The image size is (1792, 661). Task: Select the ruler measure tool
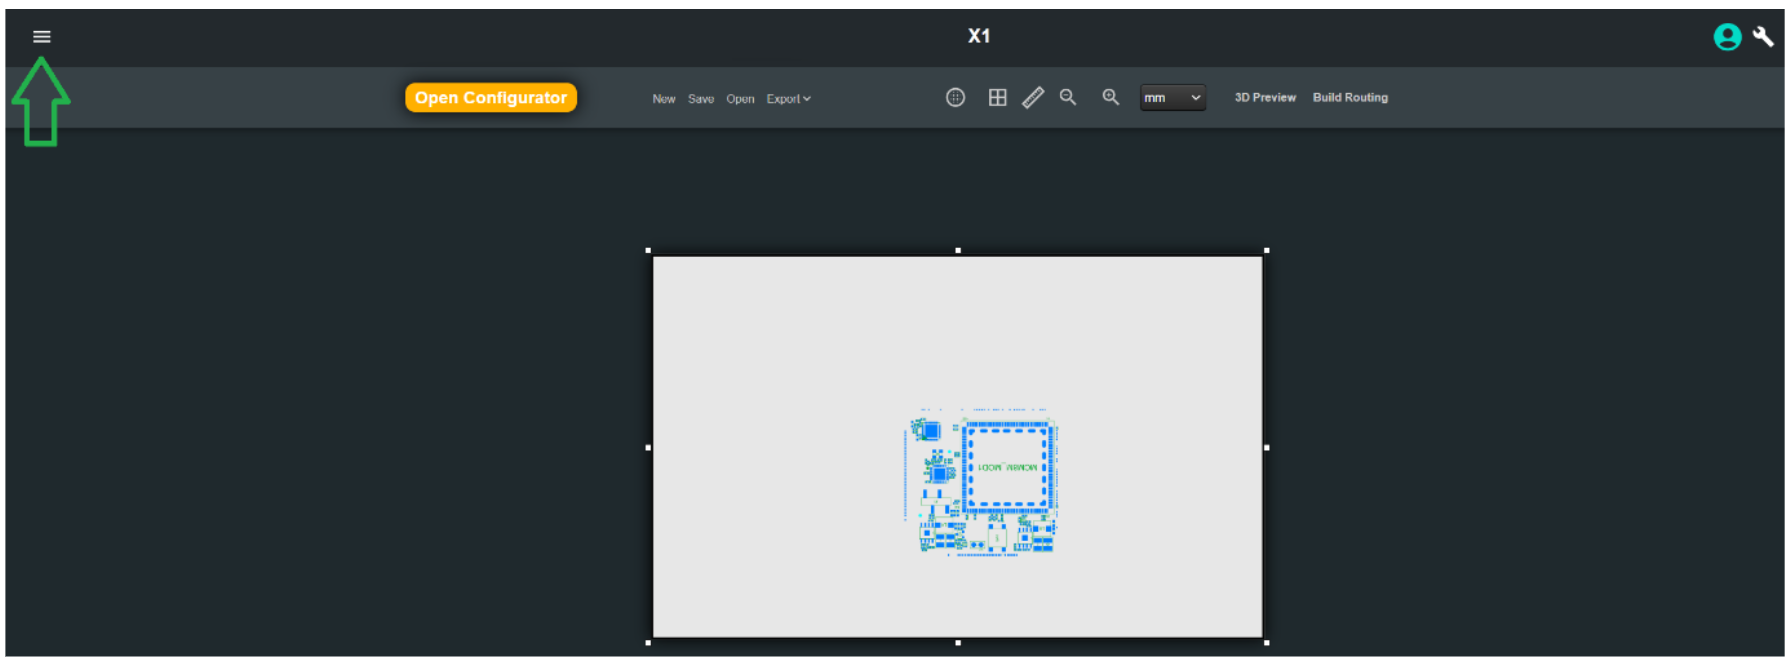click(x=1033, y=97)
